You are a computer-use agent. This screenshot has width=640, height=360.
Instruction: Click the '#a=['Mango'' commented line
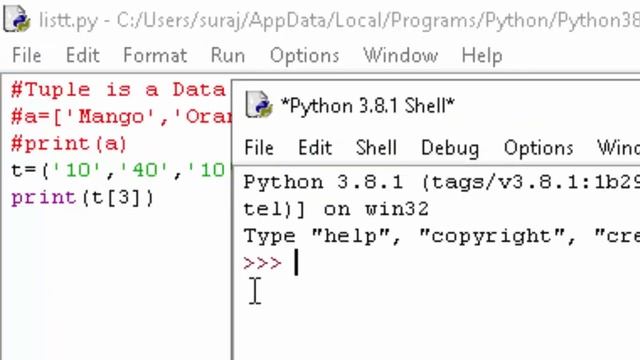(121, 117)
